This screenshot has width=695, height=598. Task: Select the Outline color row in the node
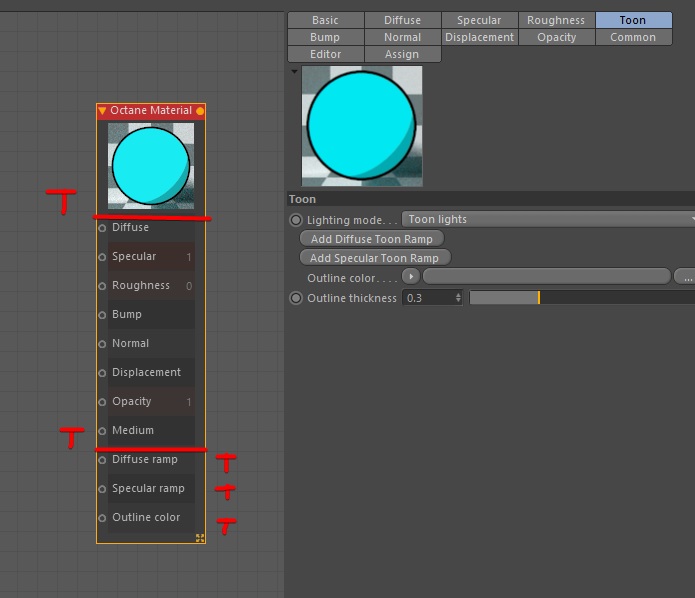151,518
